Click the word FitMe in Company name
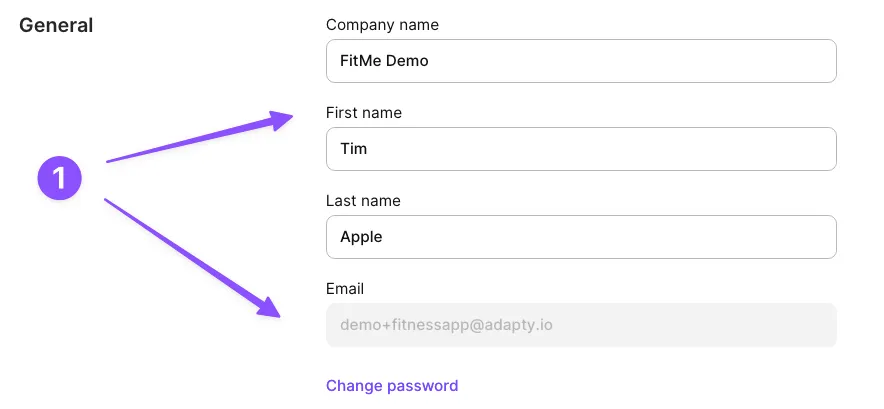 pos(360,61)
